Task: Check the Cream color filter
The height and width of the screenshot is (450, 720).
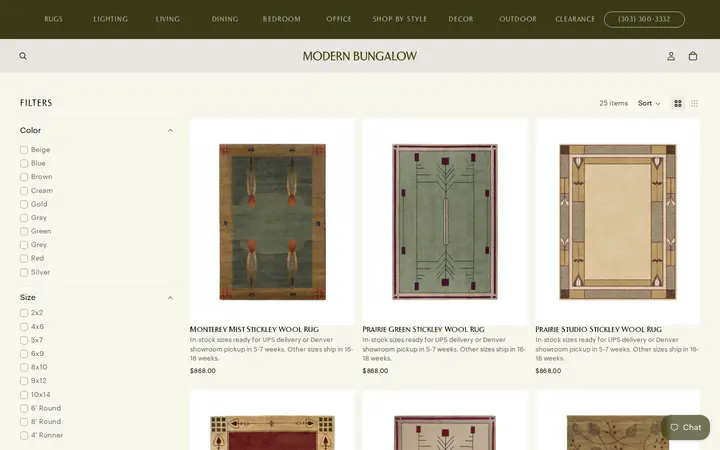Action: [24, 191]
